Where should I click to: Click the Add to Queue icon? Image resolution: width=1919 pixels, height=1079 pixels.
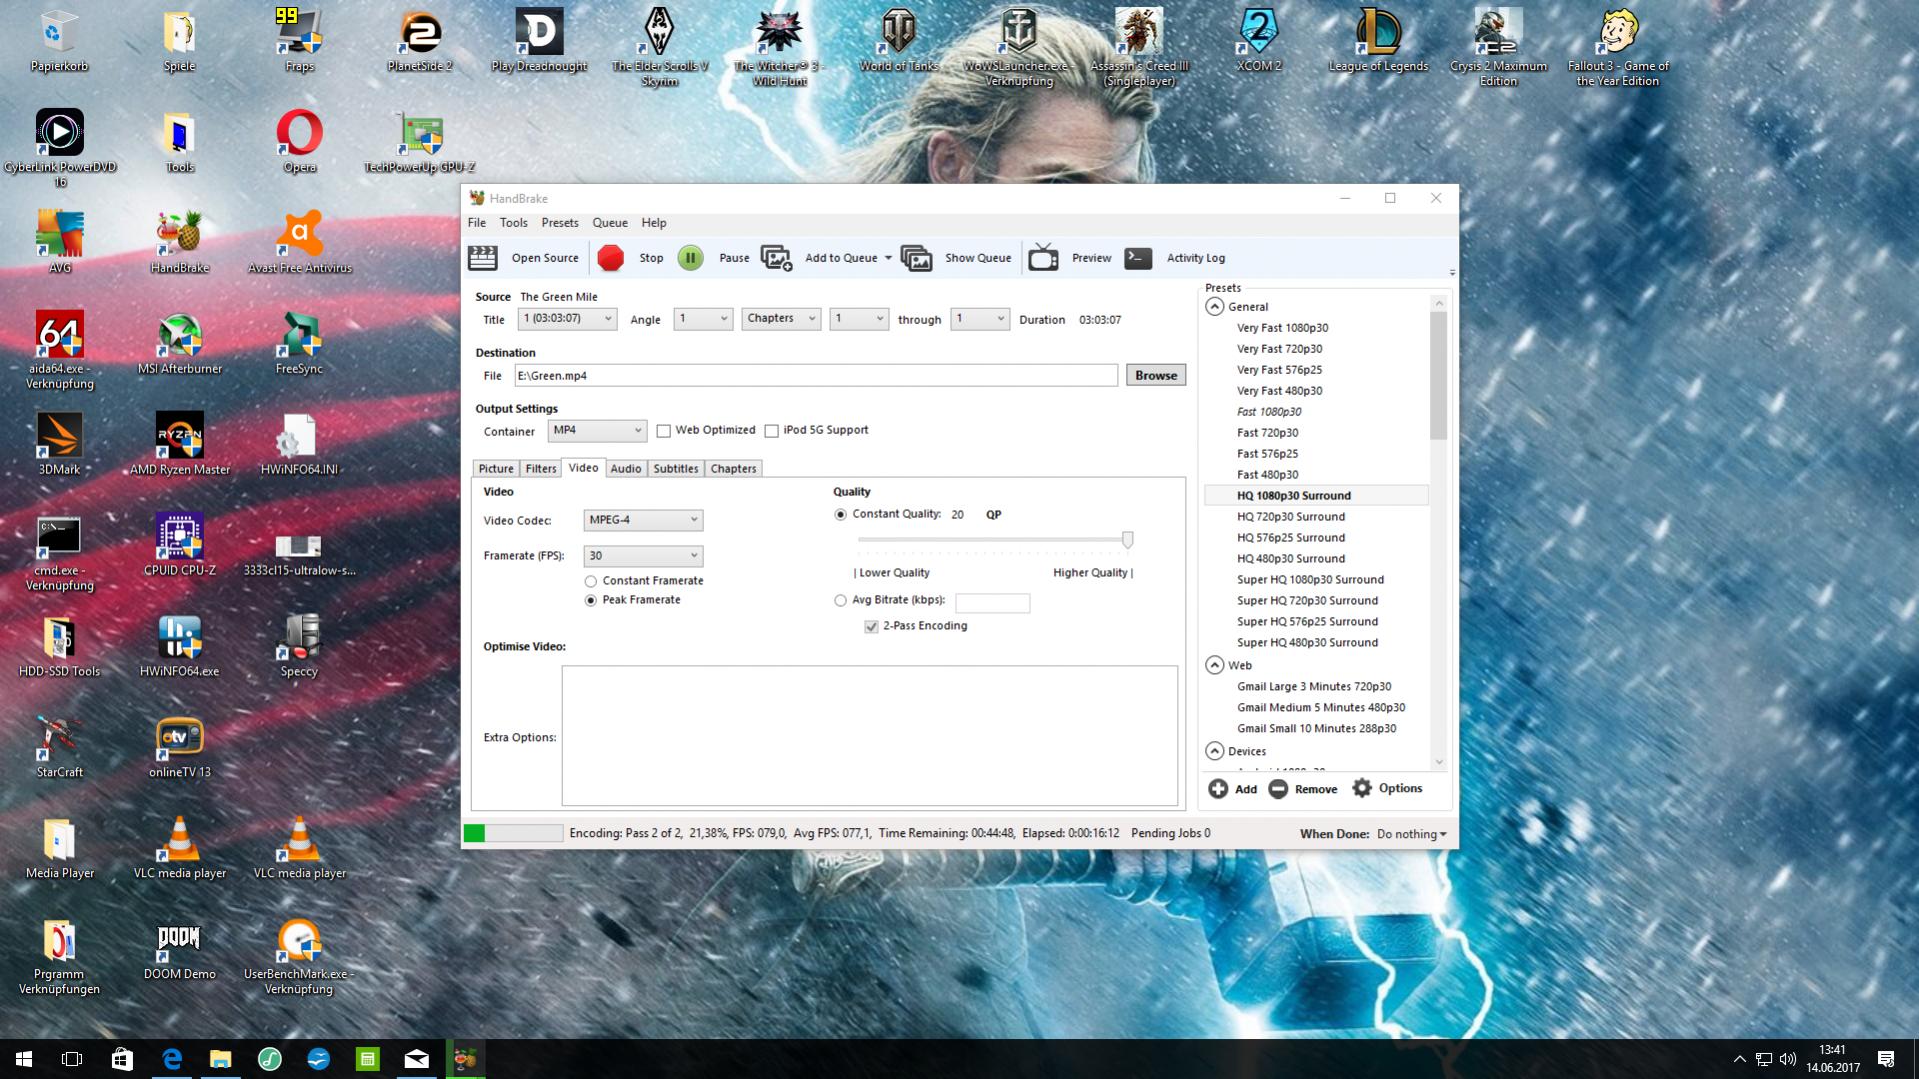[777, 258]
